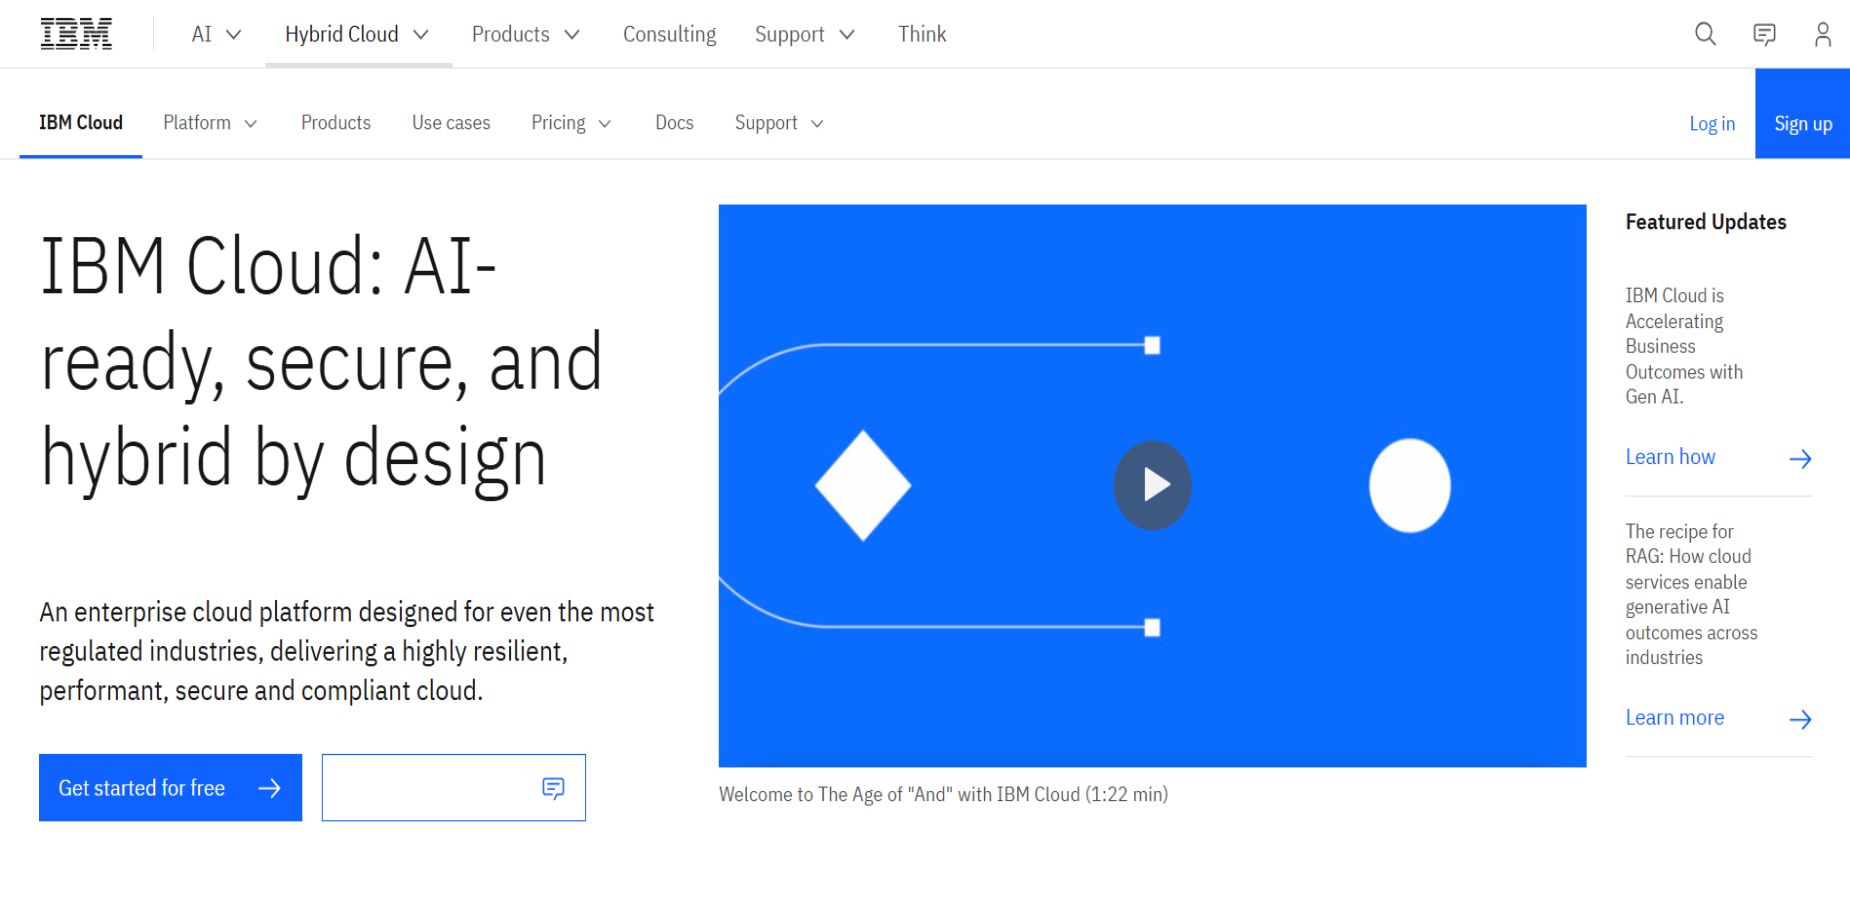
Task: Open the chat icon in top header
Action: click(x=1764, y=34)
